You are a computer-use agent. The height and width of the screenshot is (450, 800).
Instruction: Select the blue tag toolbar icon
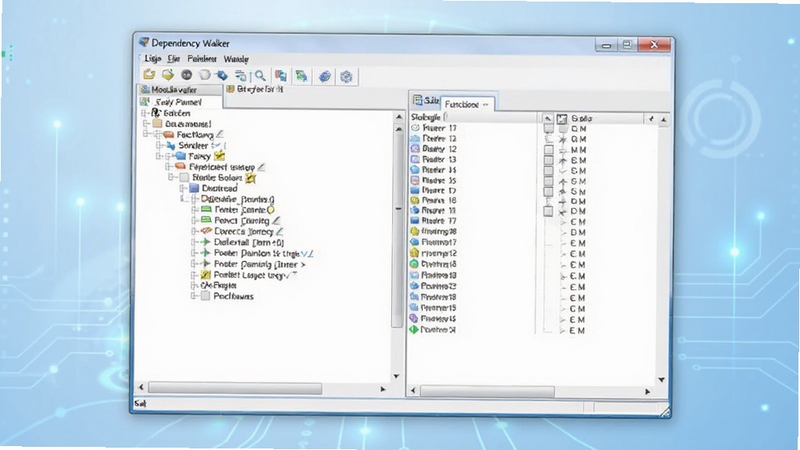point(222,76)
